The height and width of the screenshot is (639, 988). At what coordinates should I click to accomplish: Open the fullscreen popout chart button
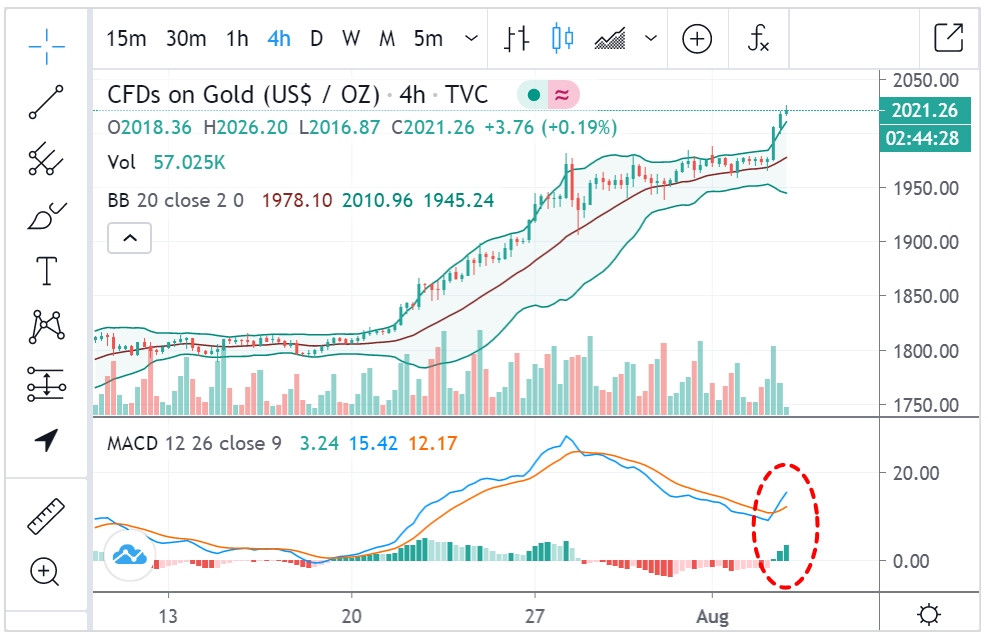[x=947, y=39]
